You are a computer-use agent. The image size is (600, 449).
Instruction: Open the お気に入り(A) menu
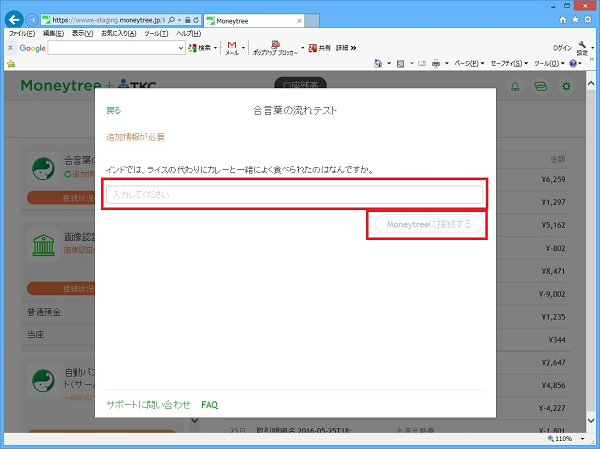coord(119,33)
